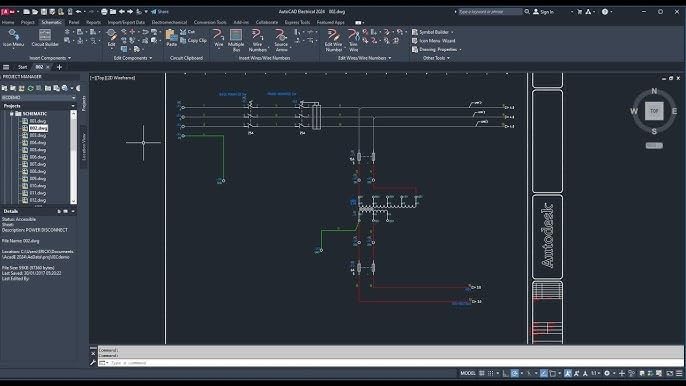Click the Undo arrow in quick access toolbar
The height and width of the screenshot is (386, 686).
tap(78, 12)
